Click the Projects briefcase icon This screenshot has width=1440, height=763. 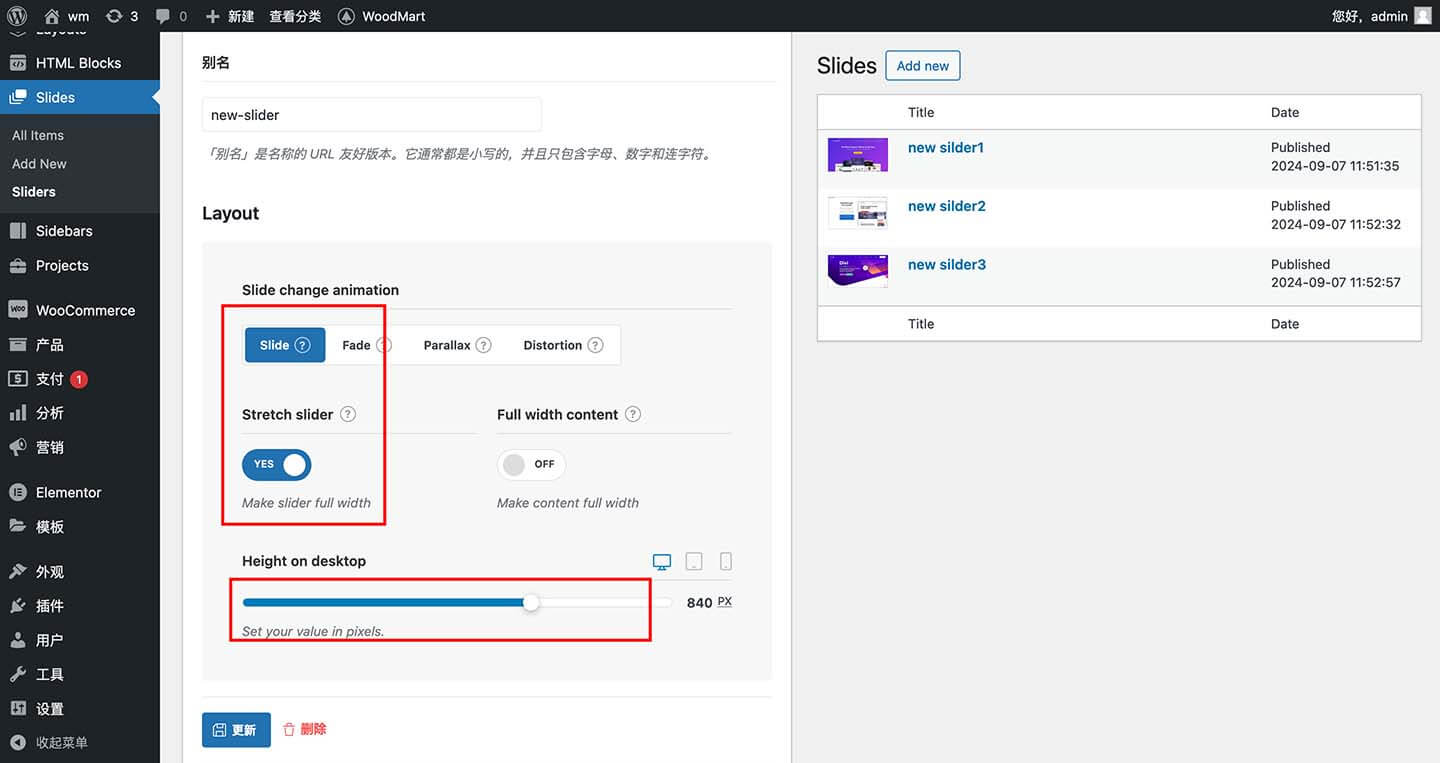(x=18, y=266)
